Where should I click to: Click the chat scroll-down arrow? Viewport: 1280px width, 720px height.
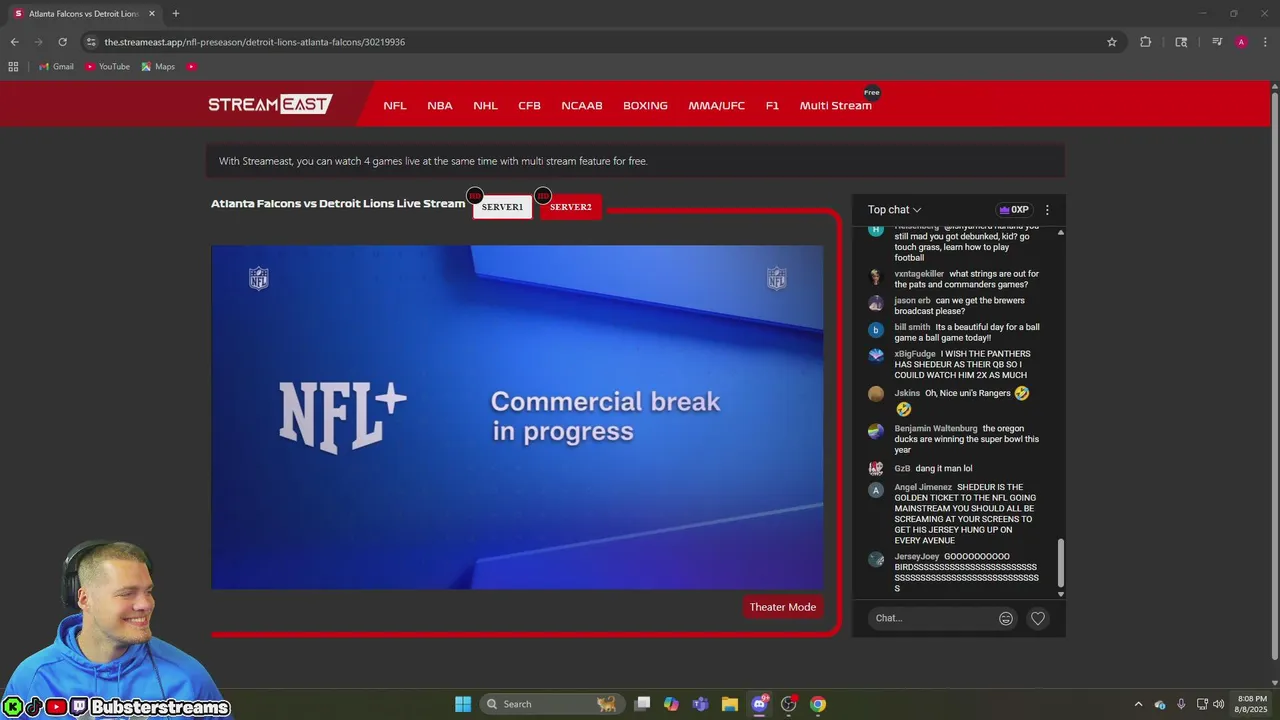(x=1061, y=594)
